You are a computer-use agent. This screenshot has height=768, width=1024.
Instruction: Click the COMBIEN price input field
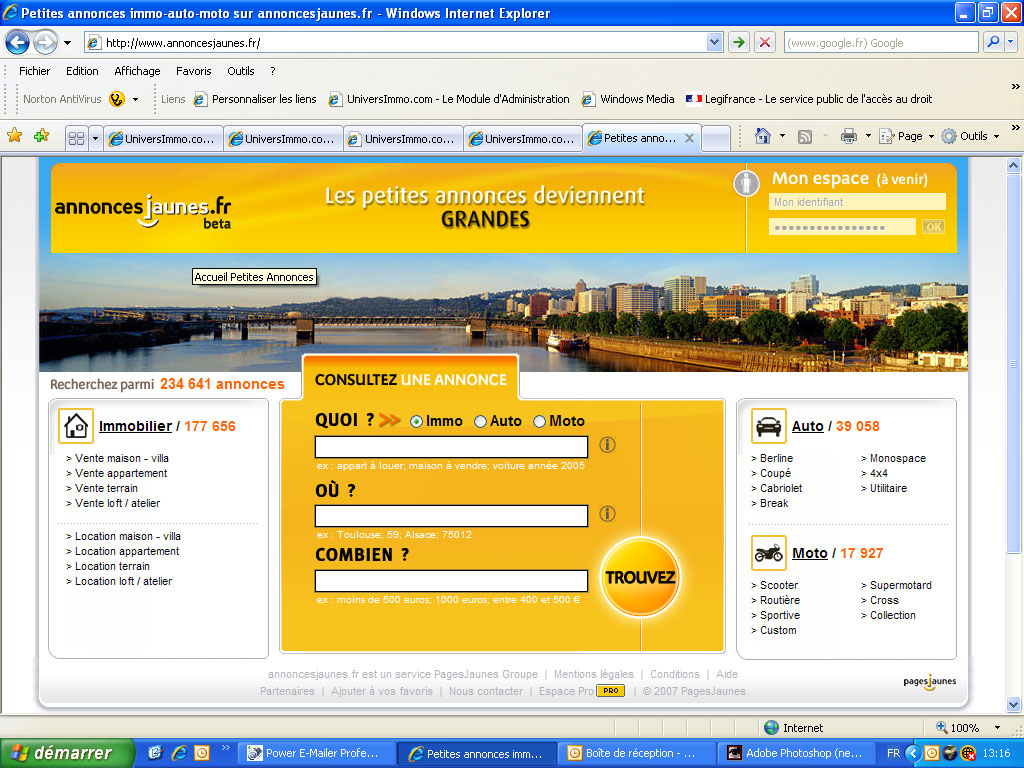click(x=451, y=581)
